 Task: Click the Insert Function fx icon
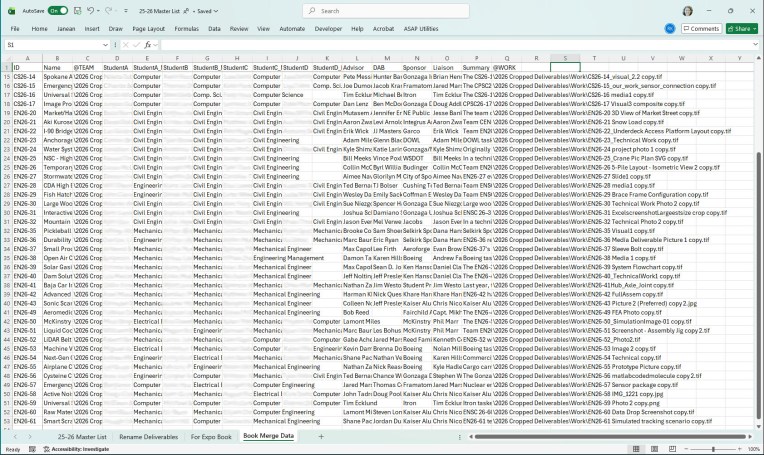click(147, 45)
